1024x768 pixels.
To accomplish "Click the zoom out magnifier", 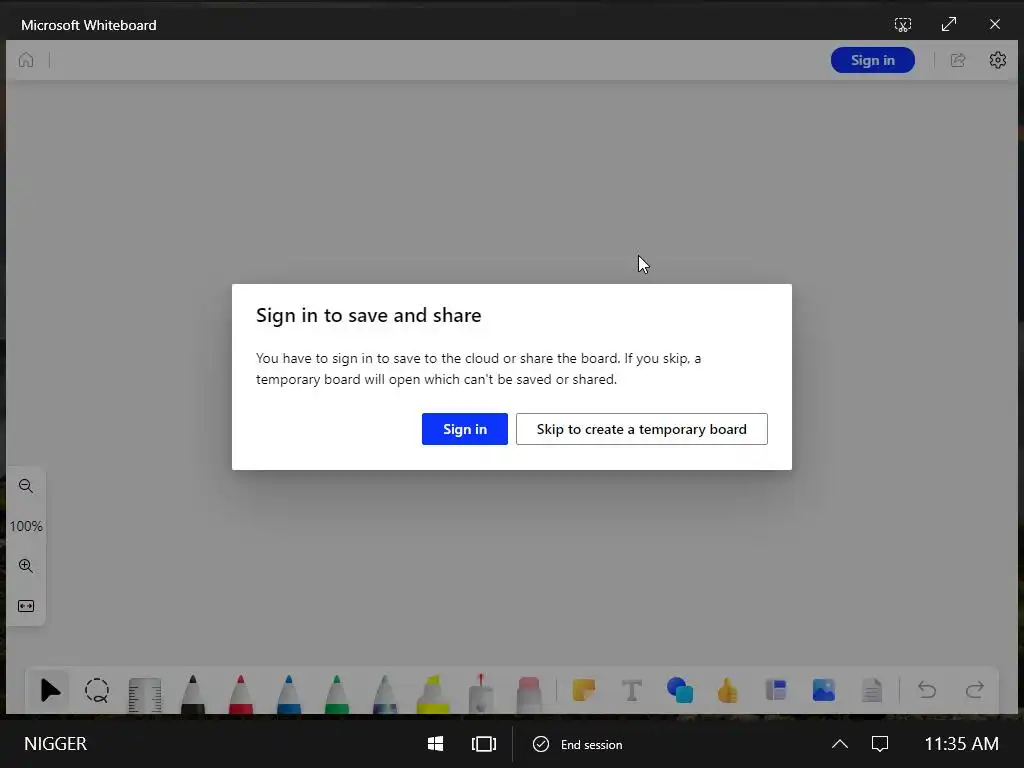I will [26, 486].
